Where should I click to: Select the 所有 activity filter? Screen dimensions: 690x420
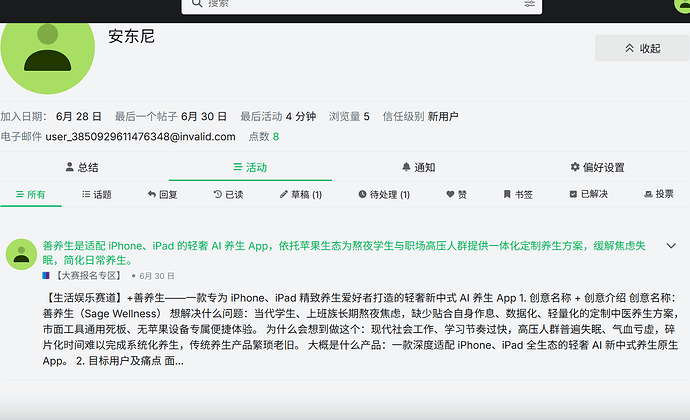(x=30, y=194)
